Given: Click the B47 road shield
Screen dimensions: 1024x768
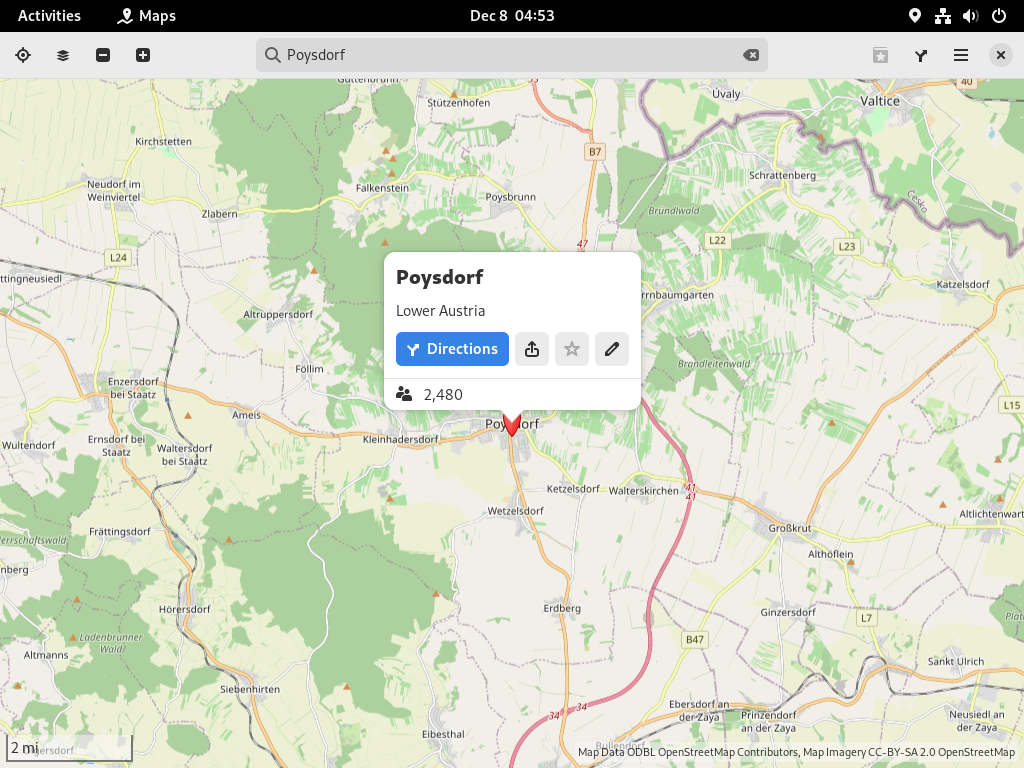Looking at the screenshot, I should point(695,639).
